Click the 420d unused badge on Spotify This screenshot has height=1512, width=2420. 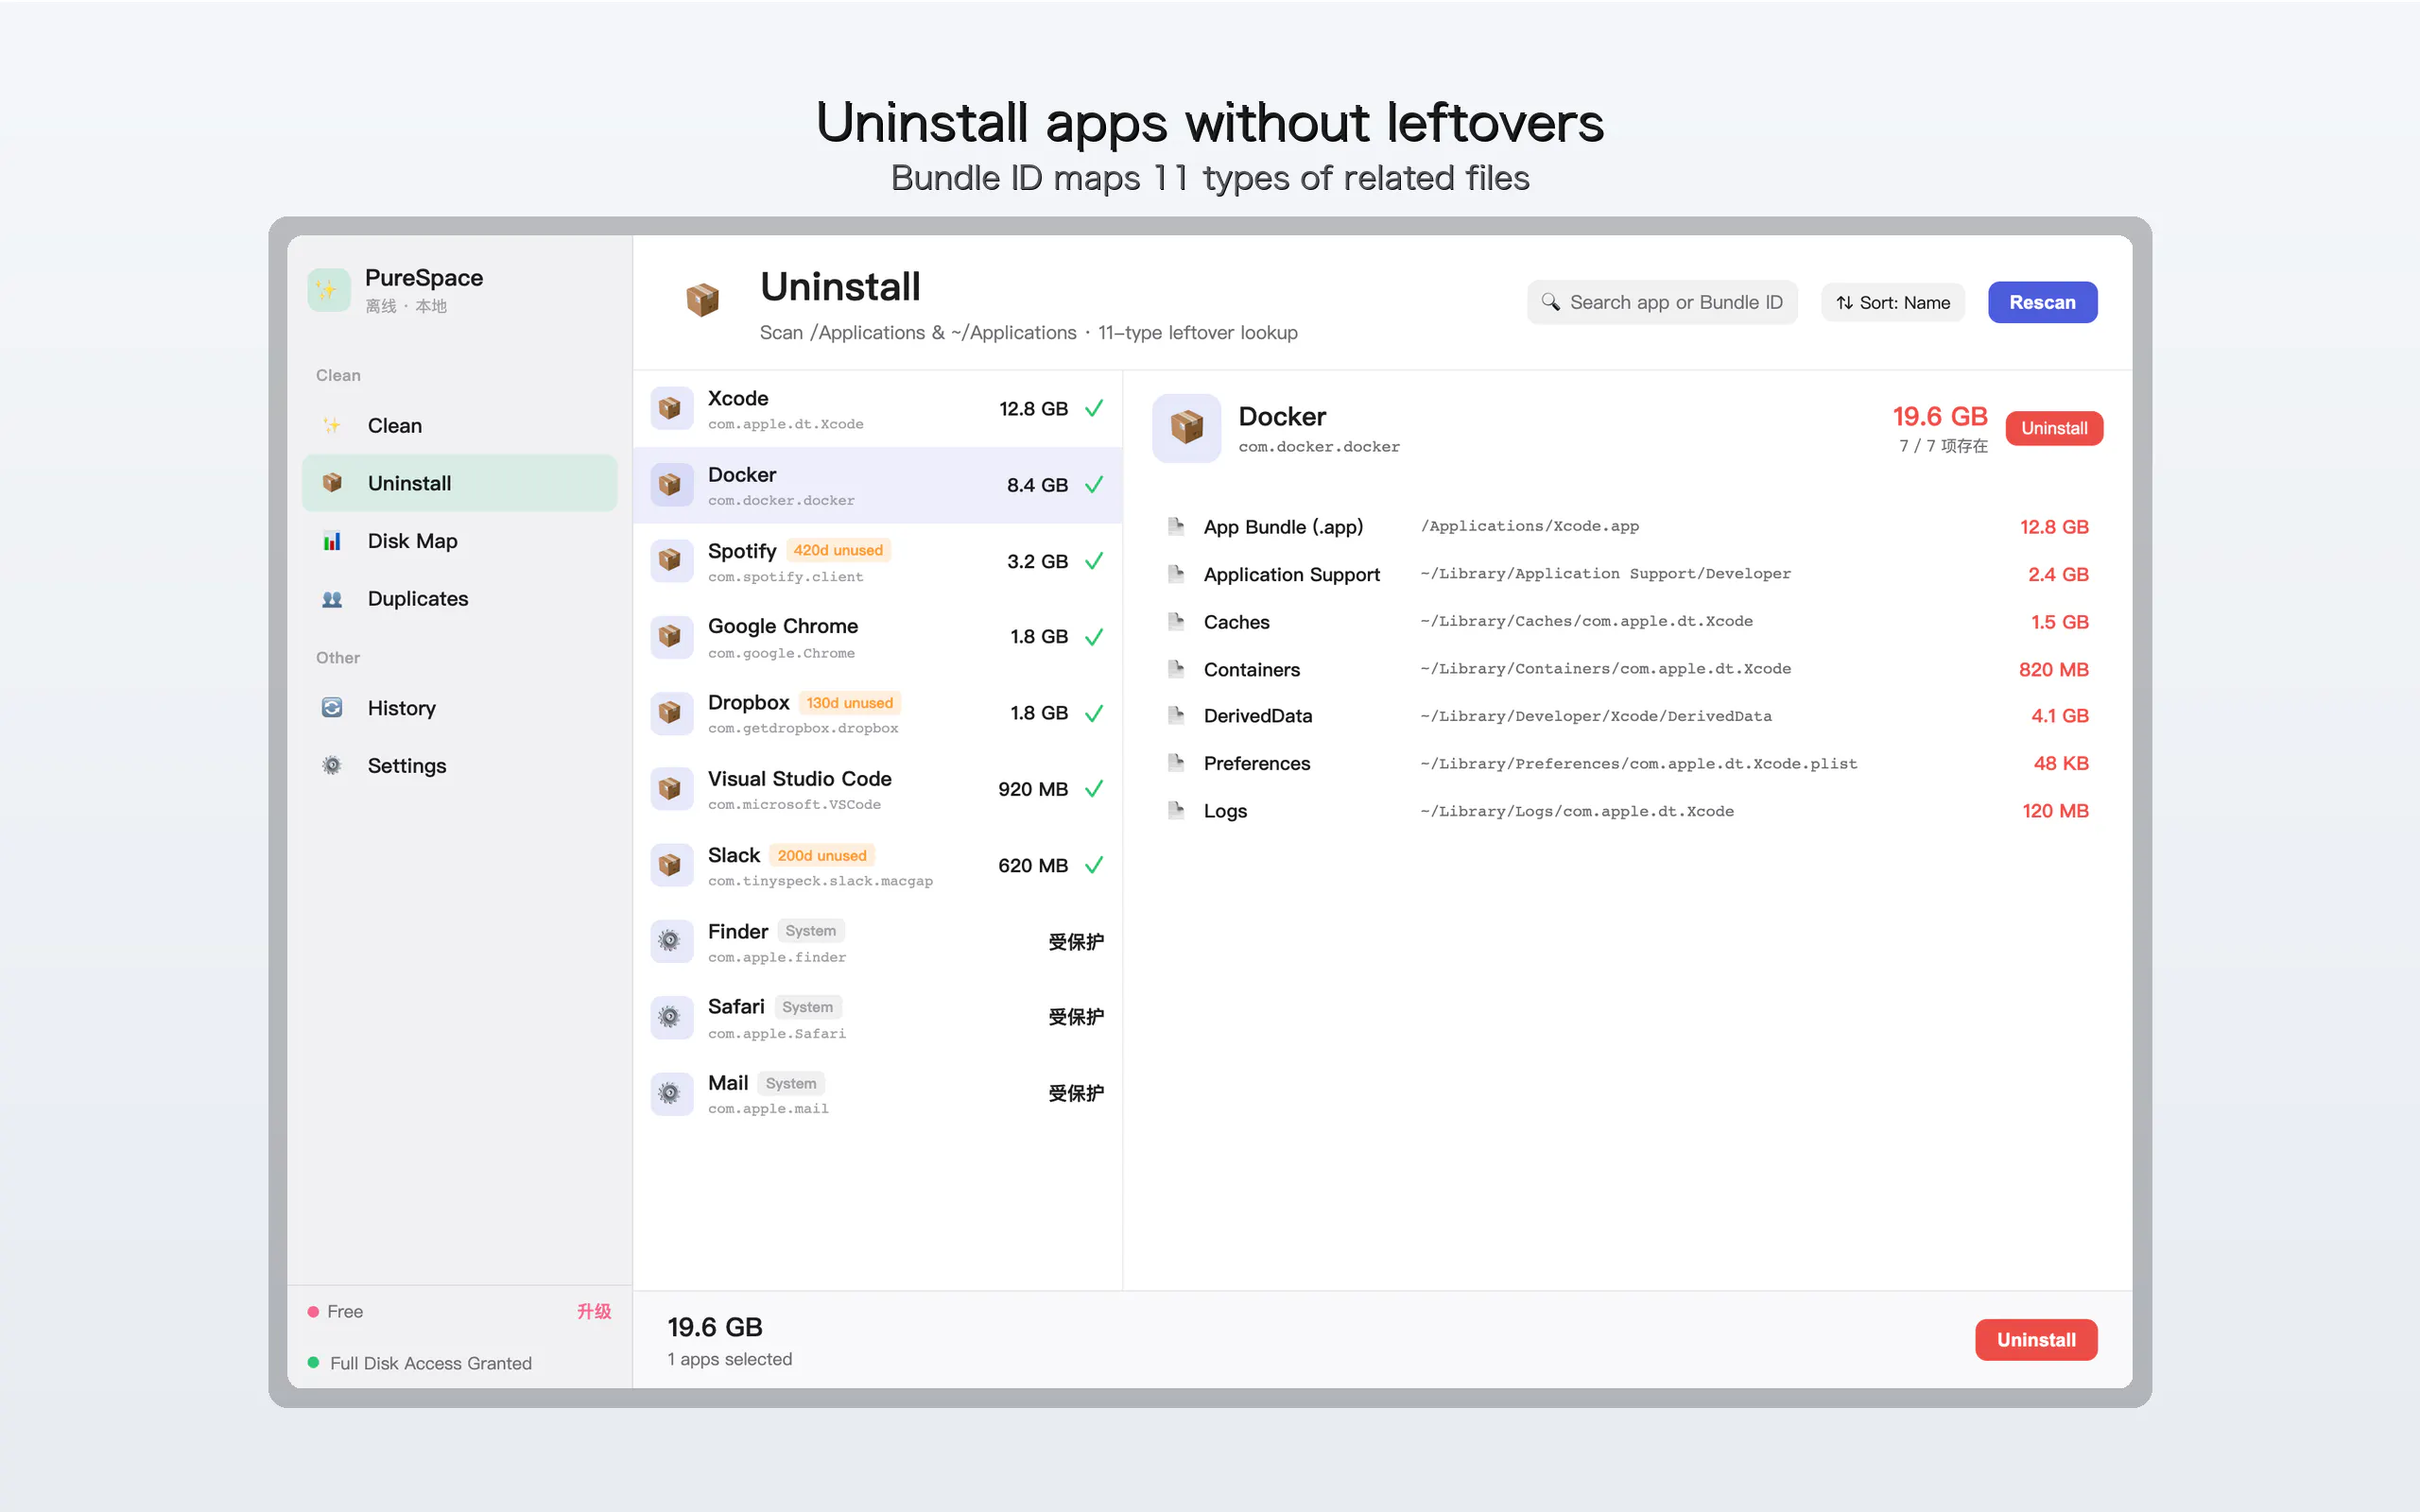(x=838, y=550)
